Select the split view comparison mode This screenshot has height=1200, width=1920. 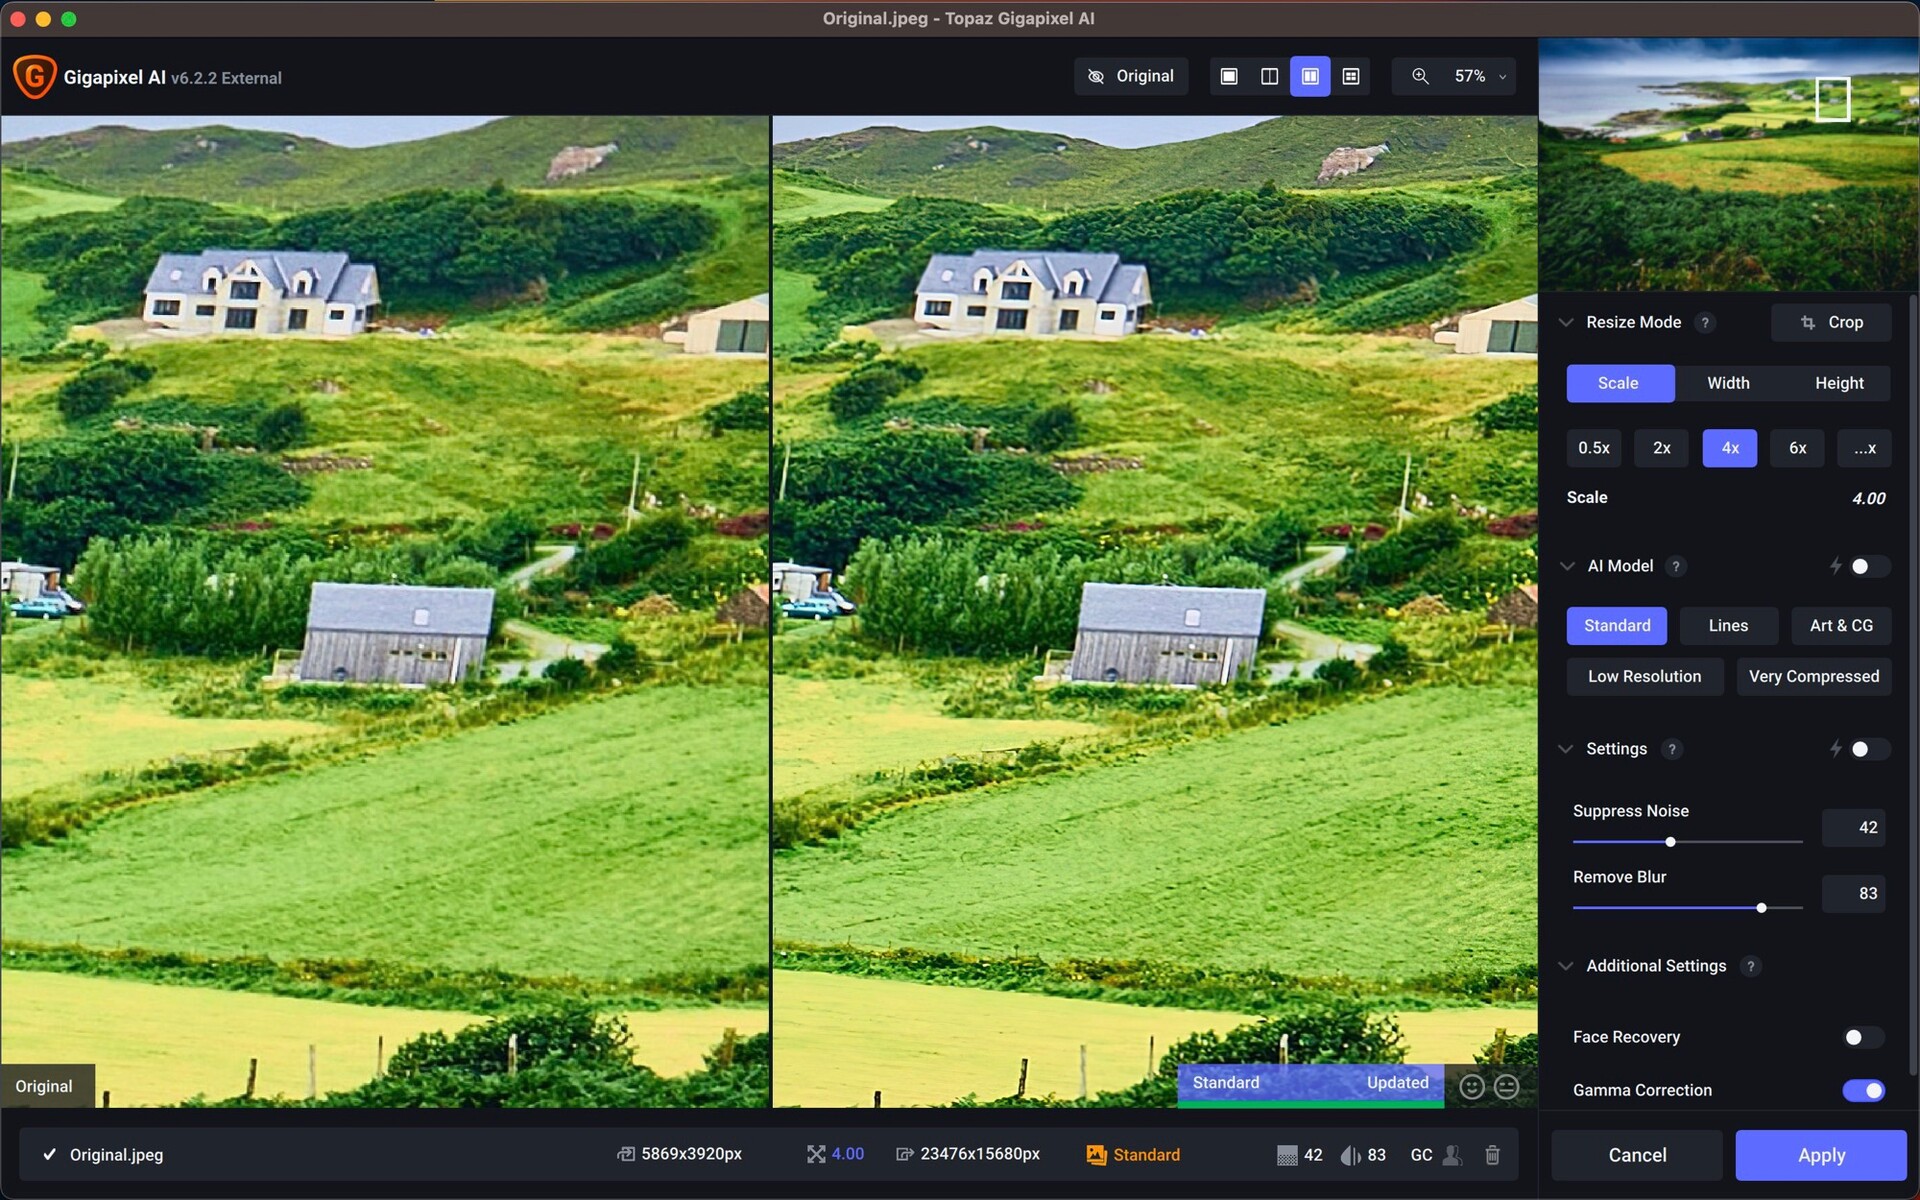point(1269,75)
